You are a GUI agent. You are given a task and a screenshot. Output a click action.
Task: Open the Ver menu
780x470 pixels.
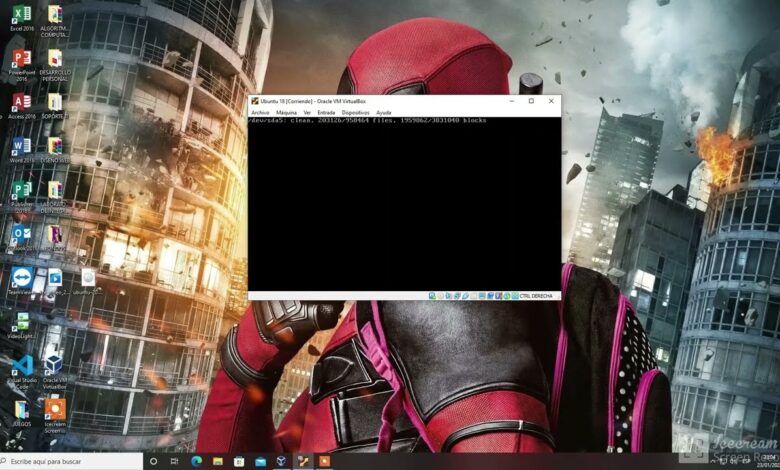(307, 113)
